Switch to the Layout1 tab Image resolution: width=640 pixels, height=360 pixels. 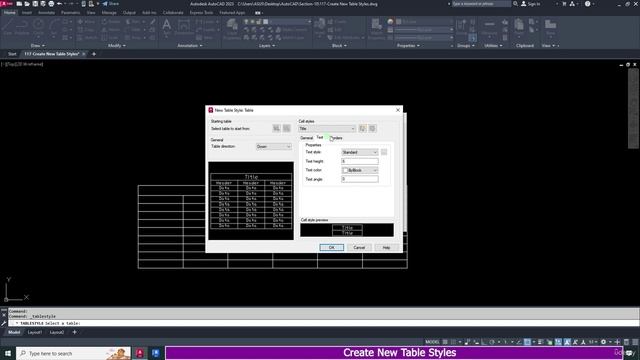coord(35,332)
